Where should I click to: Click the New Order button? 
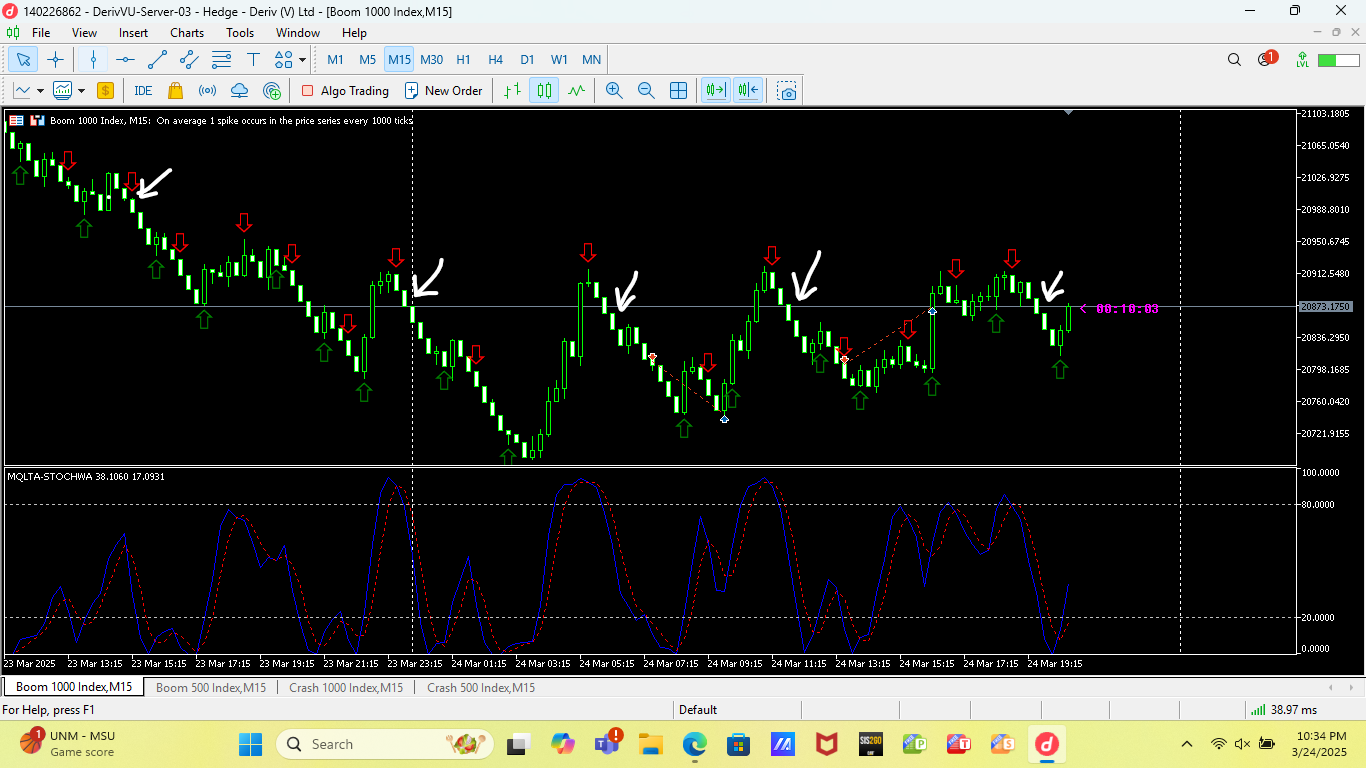(444, 90)
